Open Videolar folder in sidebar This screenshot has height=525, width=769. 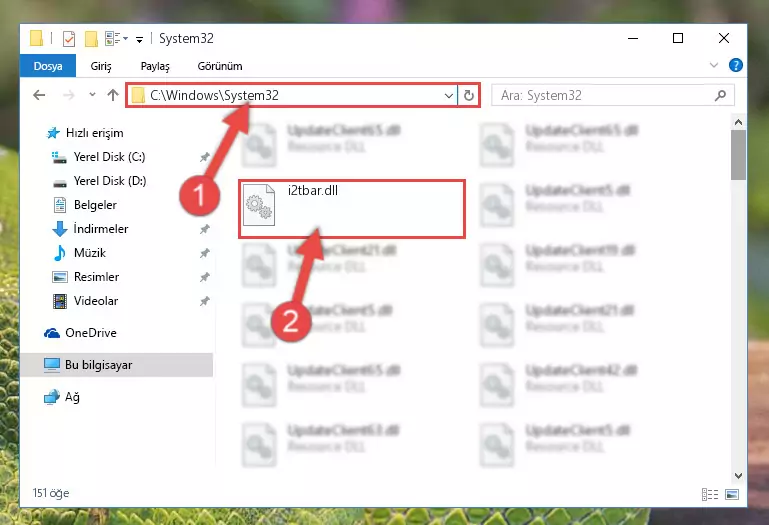96,301
